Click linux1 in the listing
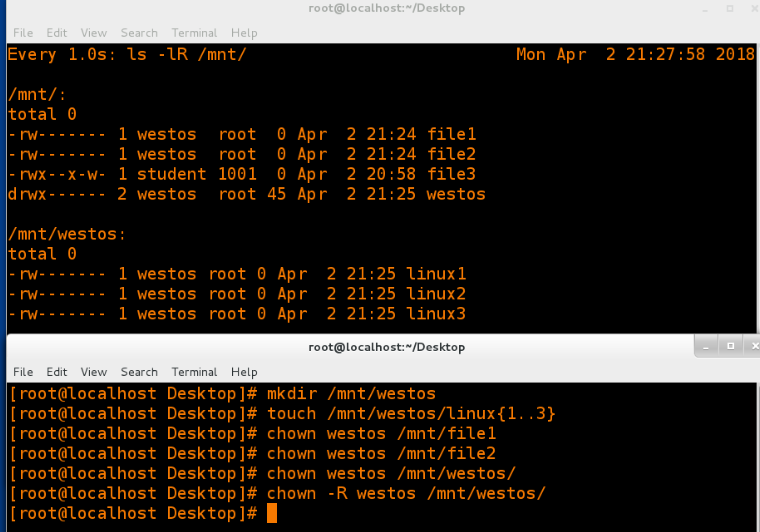 (x=436, y=274)
